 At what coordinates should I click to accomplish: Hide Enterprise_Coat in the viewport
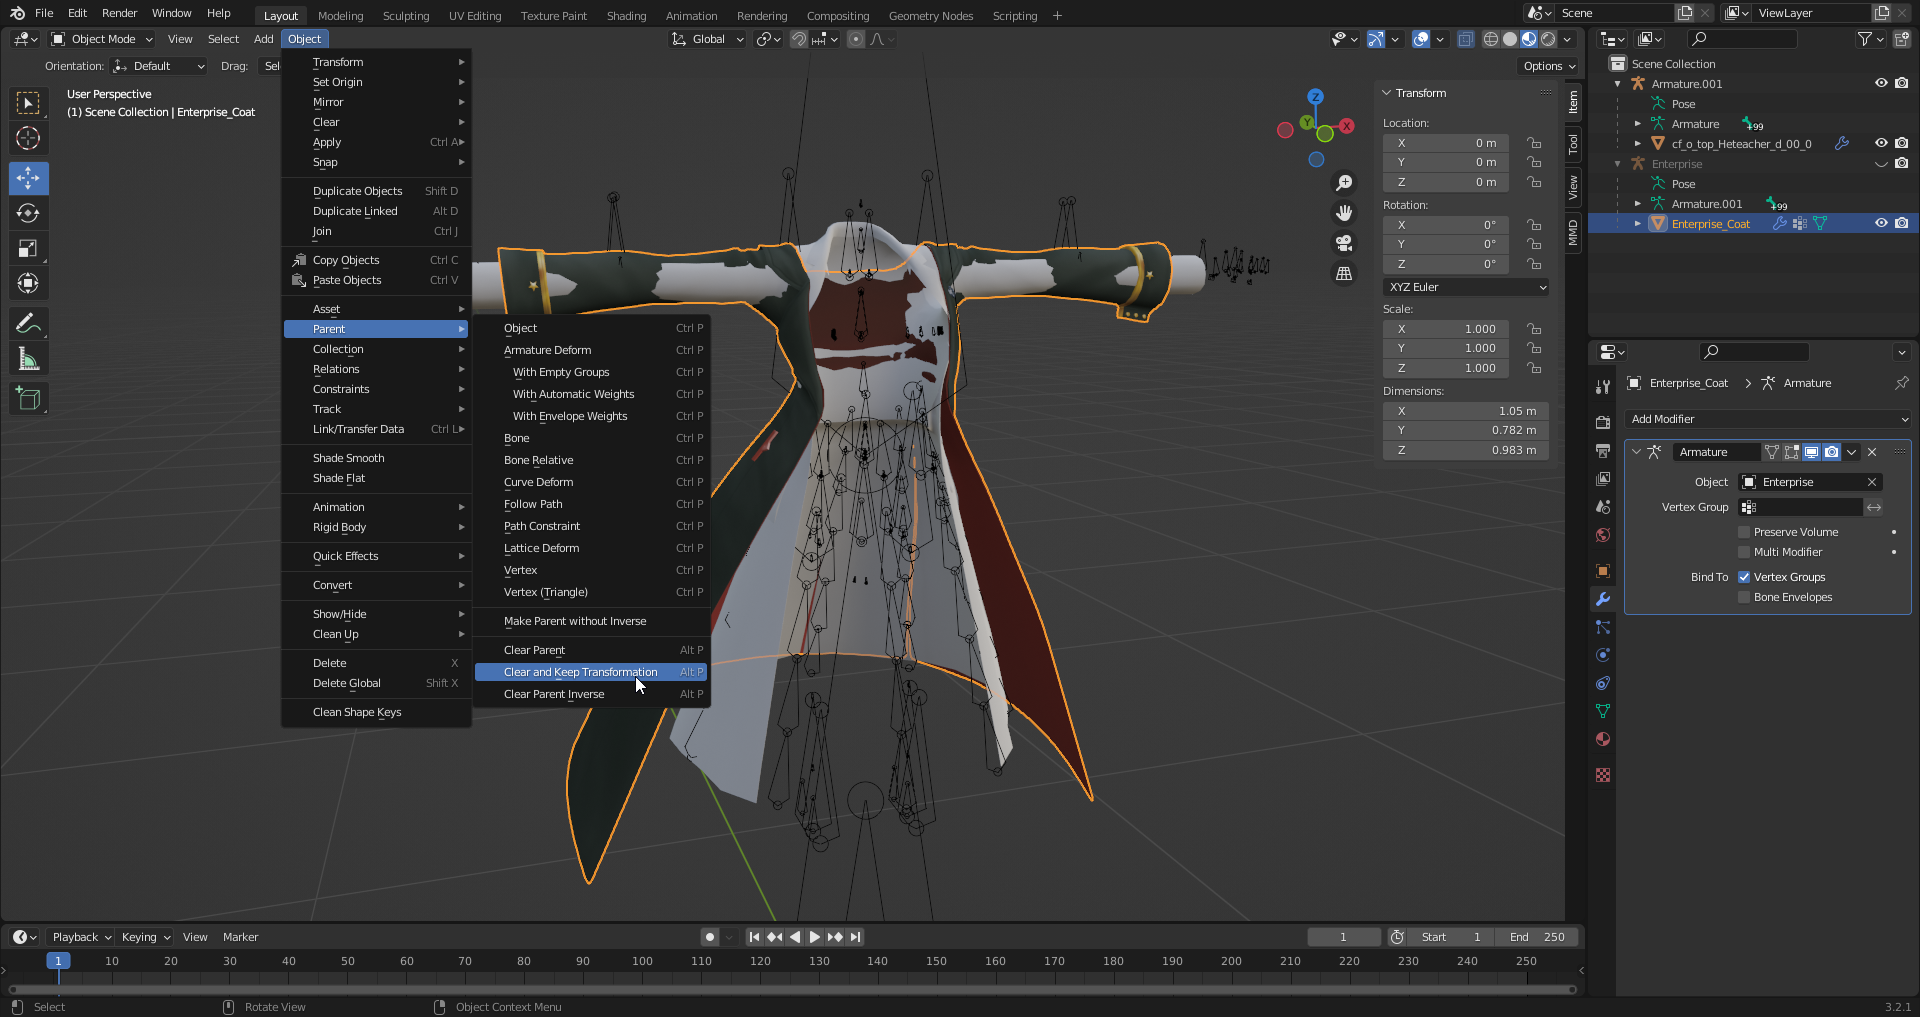[1881, 223]
